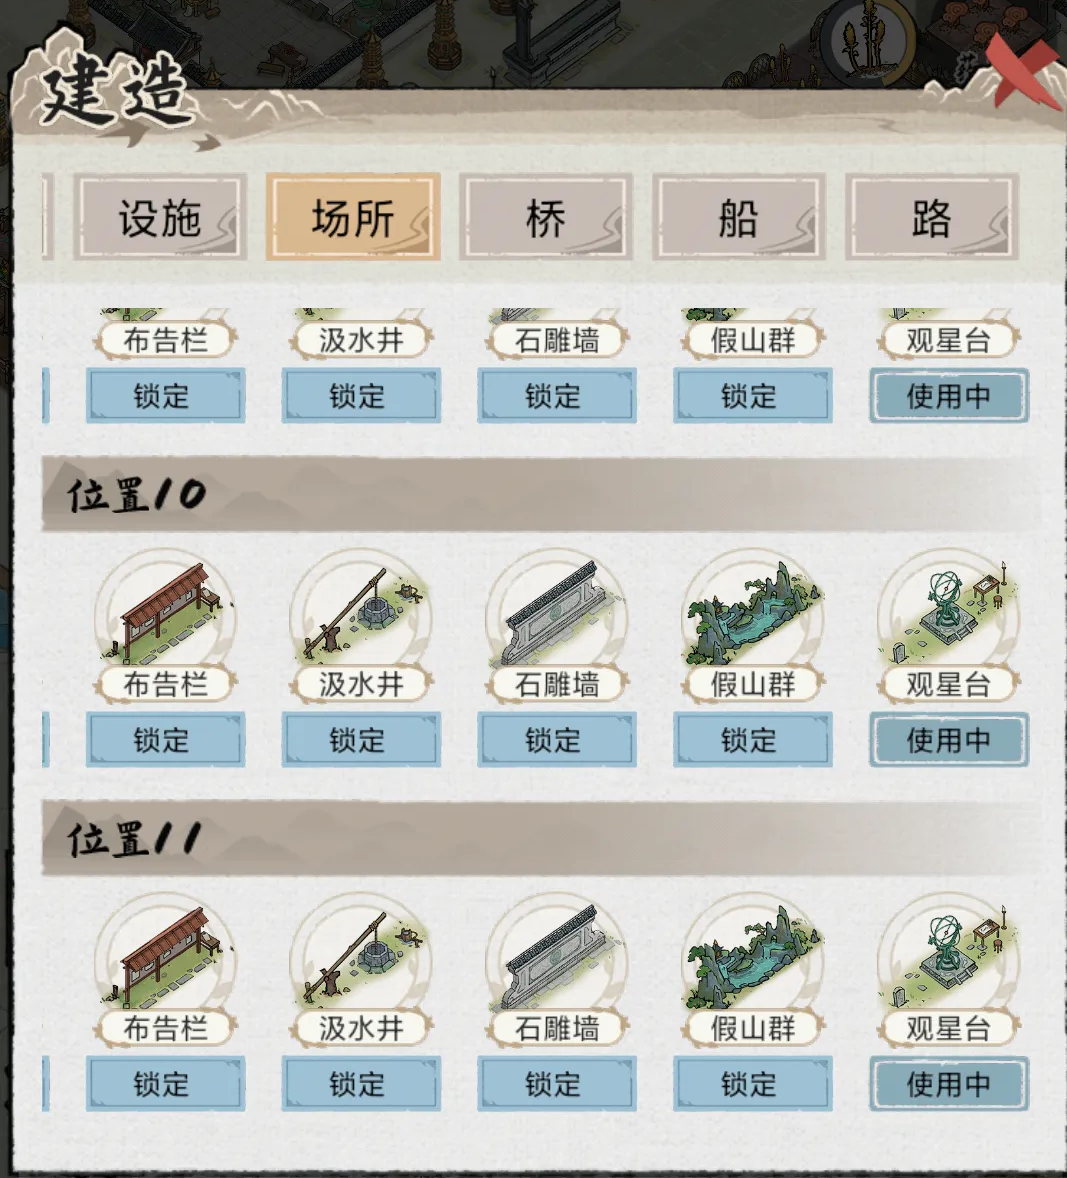Switch to the 船 tab
Viewport: 1067px width, 1178px height.
(739, 218)
